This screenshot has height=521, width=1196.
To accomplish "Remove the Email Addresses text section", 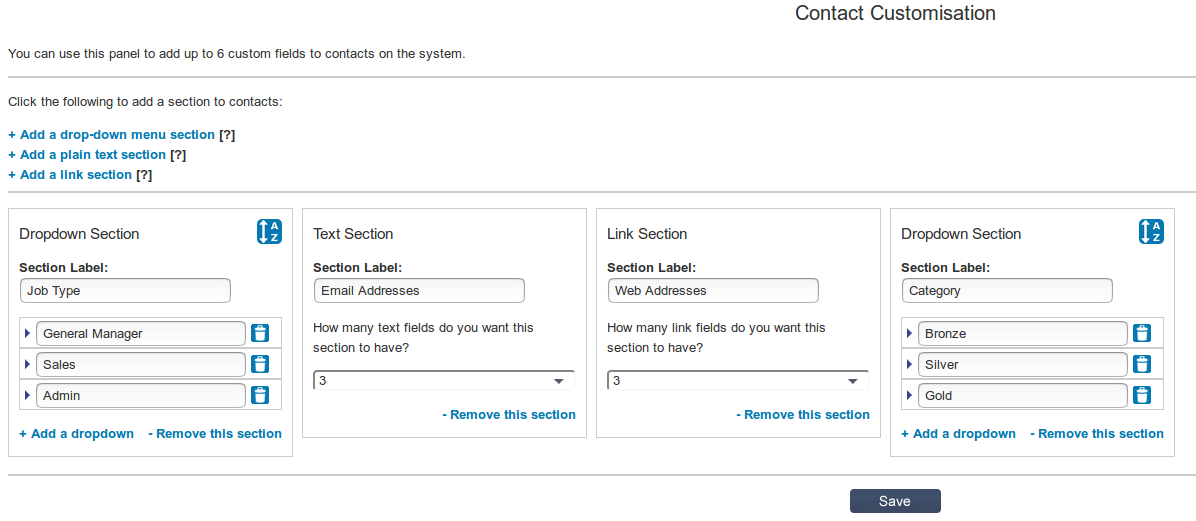I will [x=509, y=415].
